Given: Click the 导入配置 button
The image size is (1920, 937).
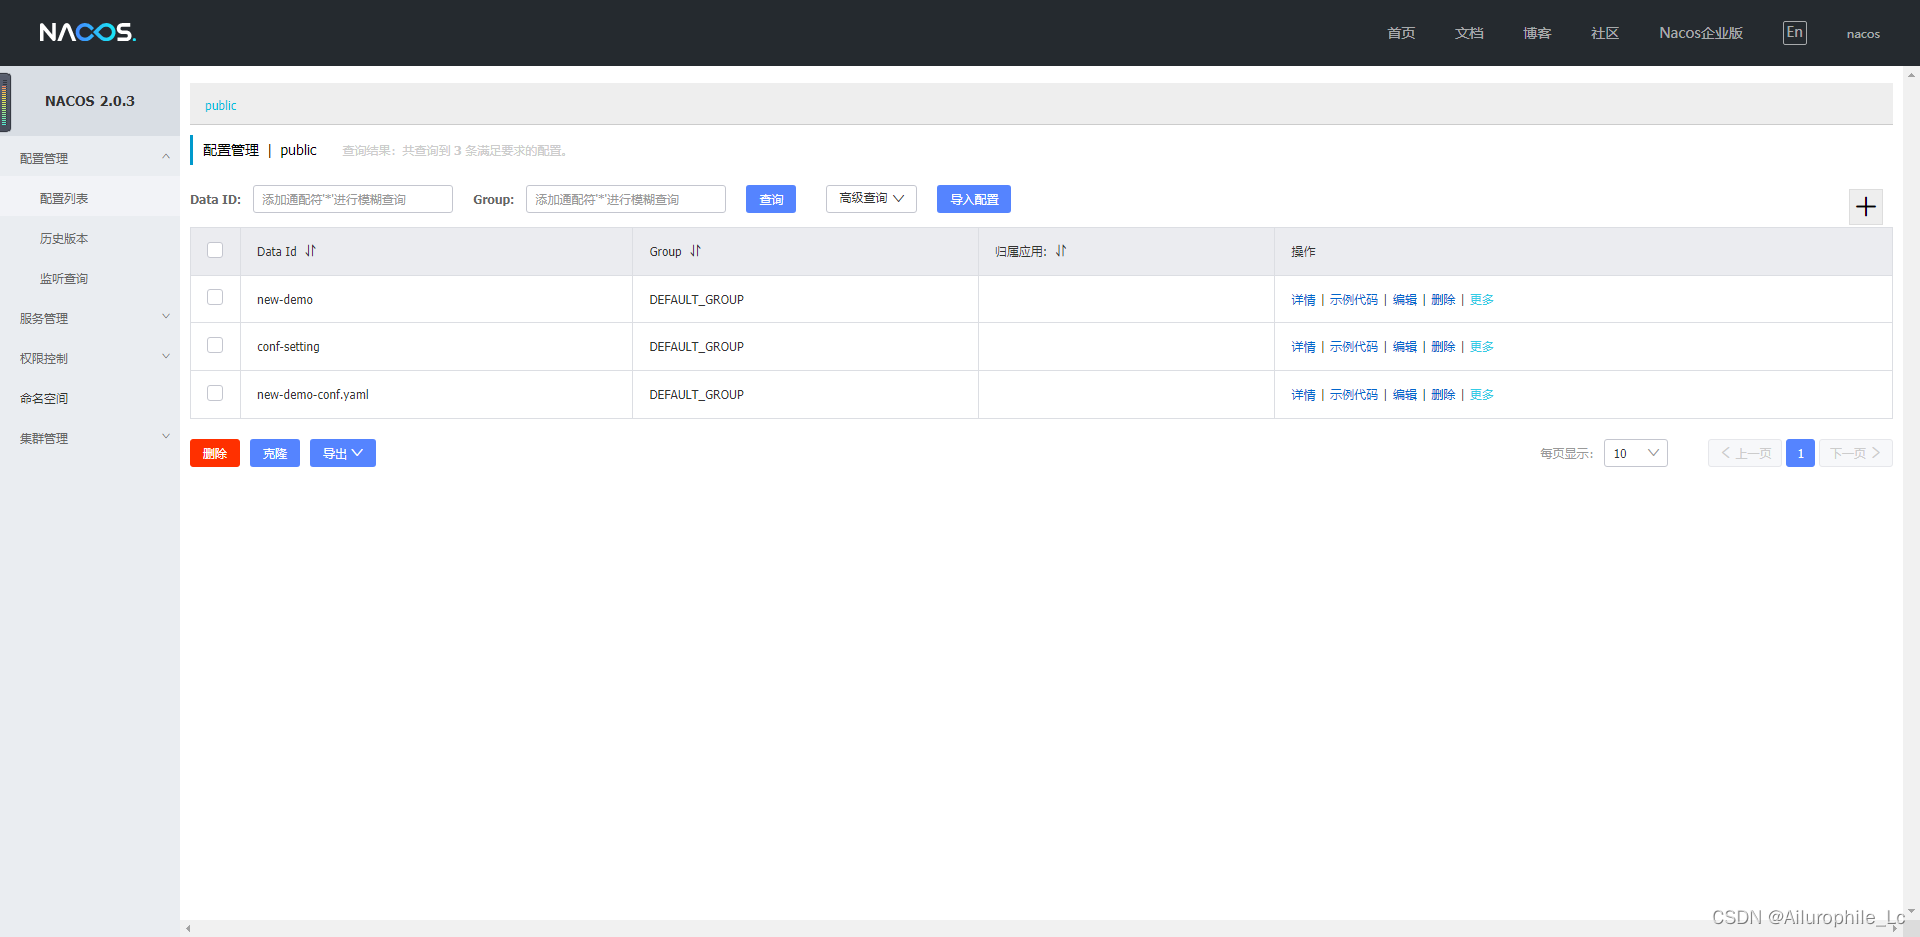Looking at the screenshot, I should (x=974, y=199).
